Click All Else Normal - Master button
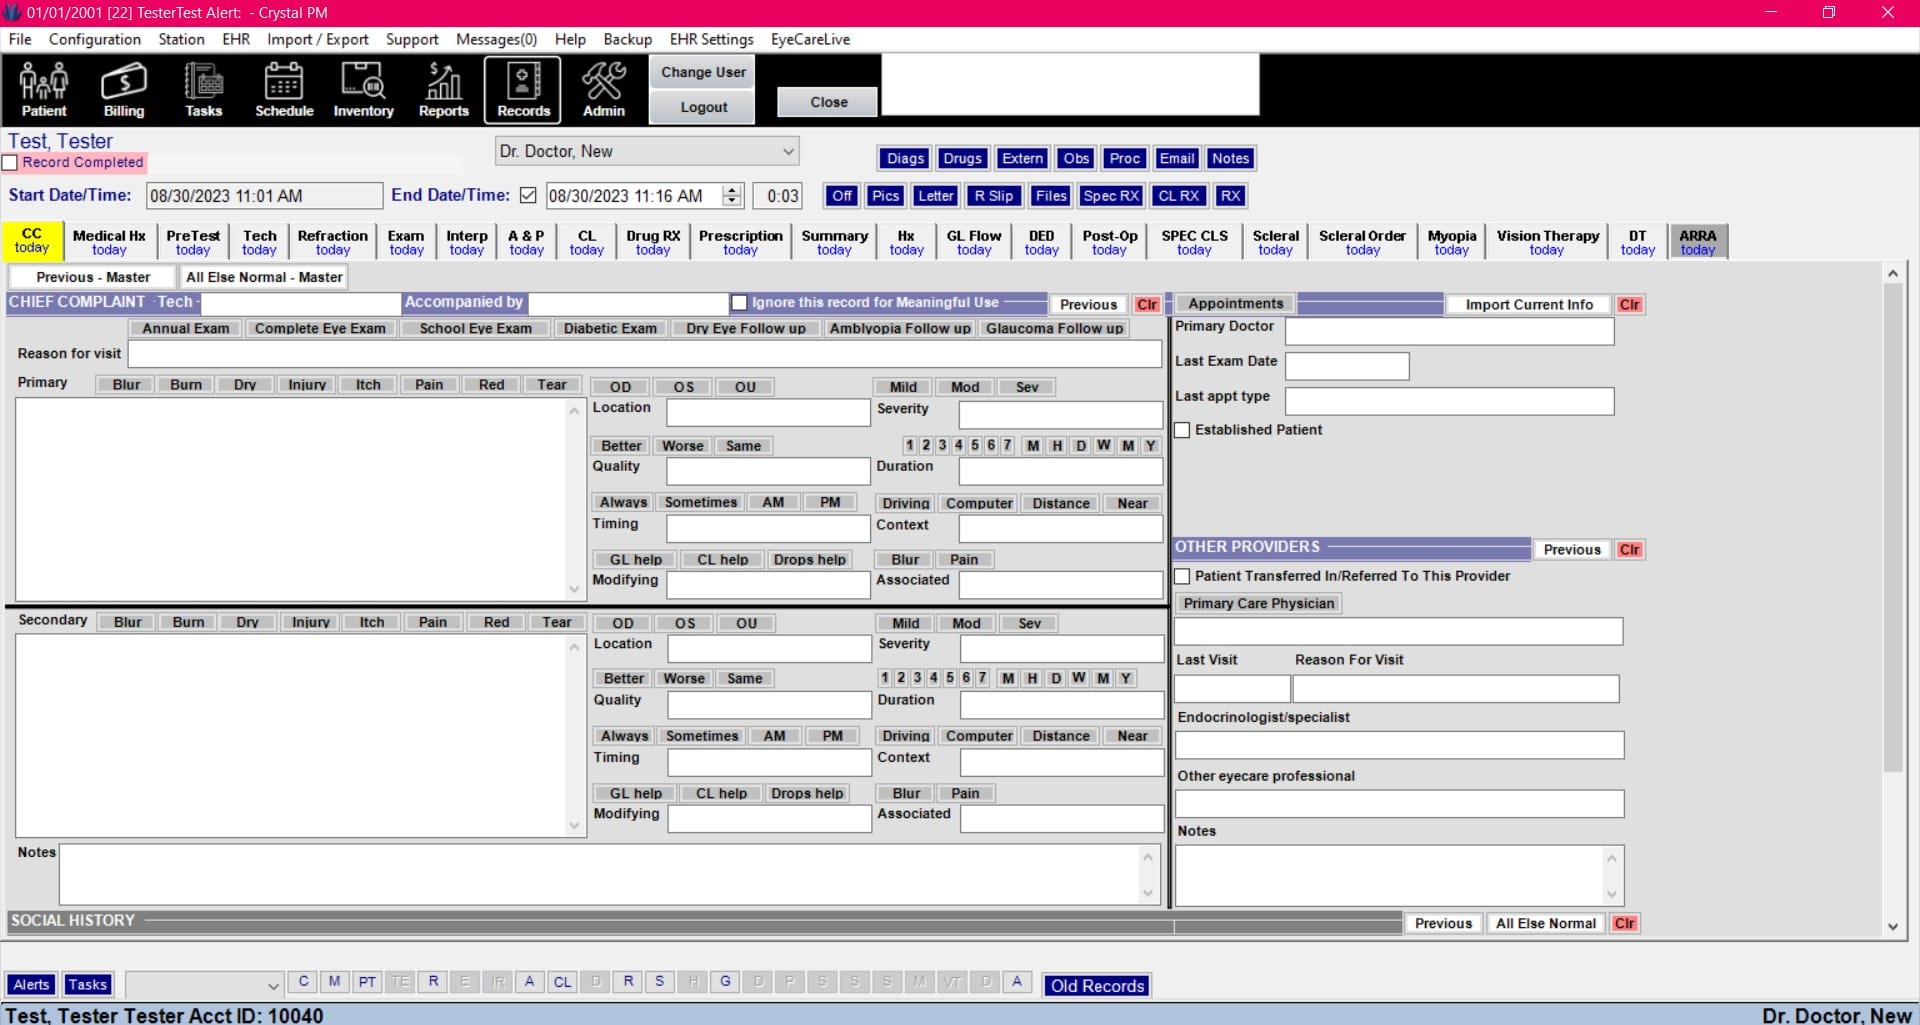The height and width of the screenshot is (1025, 1920). click(264, 277)
